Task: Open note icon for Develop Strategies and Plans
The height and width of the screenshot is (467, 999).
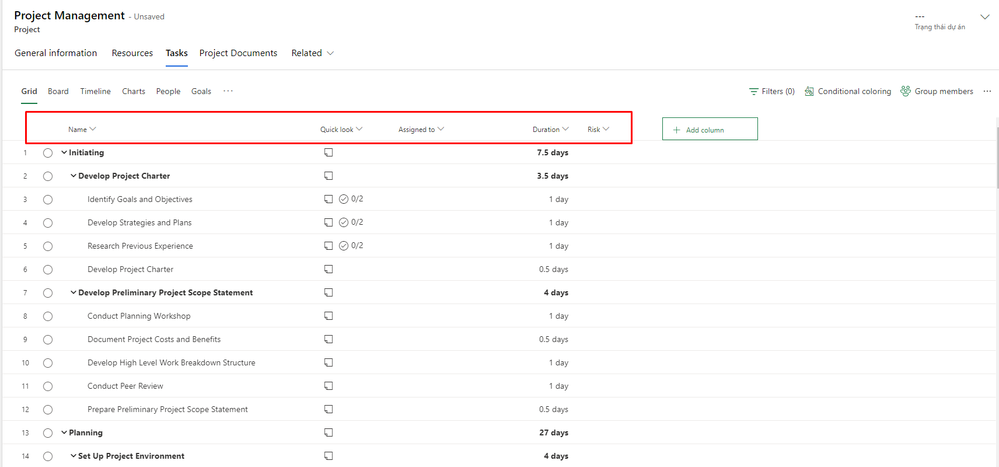Action: click(328, 222)
